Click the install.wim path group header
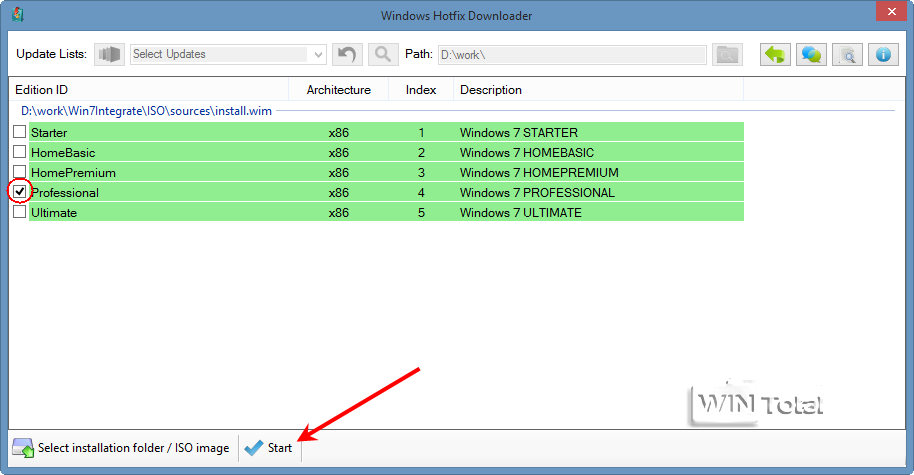The width and height of the screenshot is (914, 475). tap(146, 111)
